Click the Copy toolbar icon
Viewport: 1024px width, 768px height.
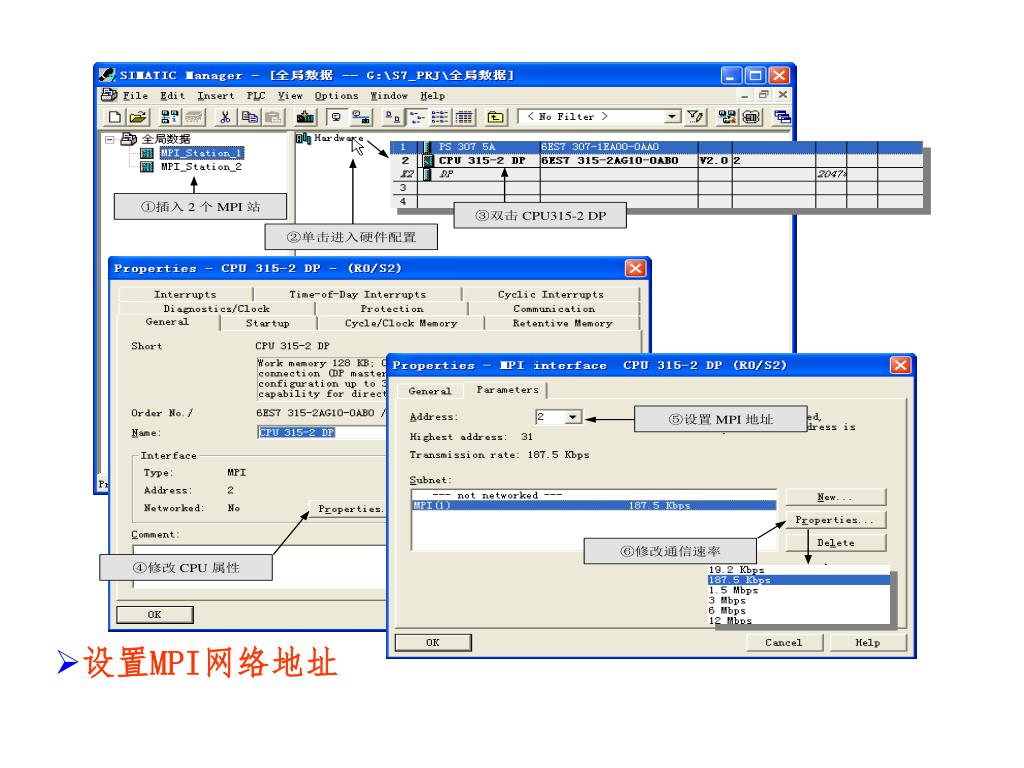(x=249, y=117)
